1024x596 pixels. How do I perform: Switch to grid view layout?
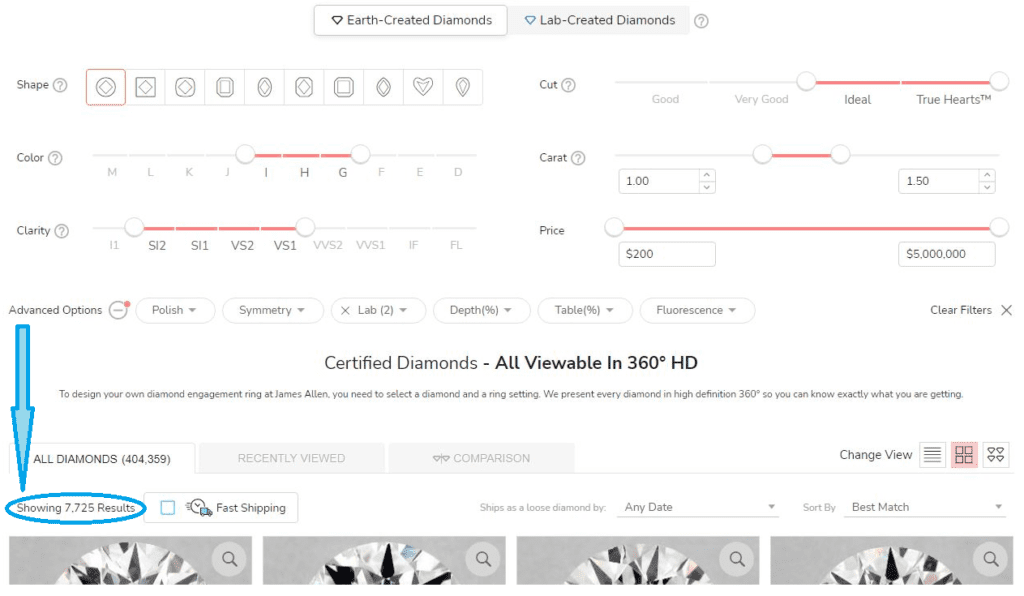coord(964,455)
